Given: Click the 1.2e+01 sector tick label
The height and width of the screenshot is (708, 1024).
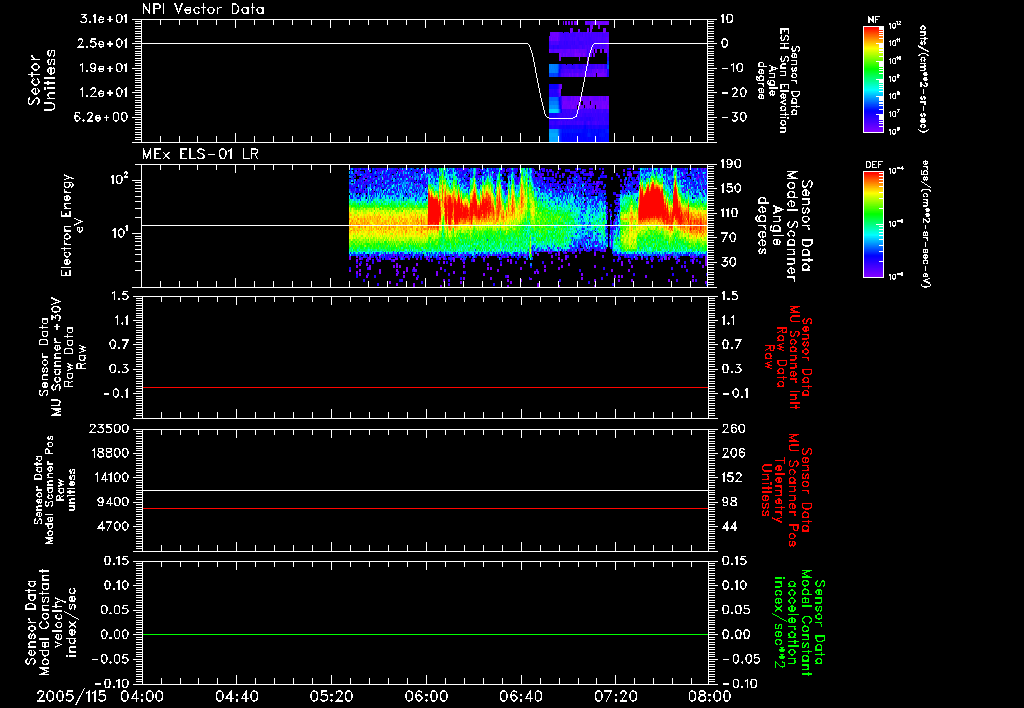Looking at the screenshot, I should 105,93.
